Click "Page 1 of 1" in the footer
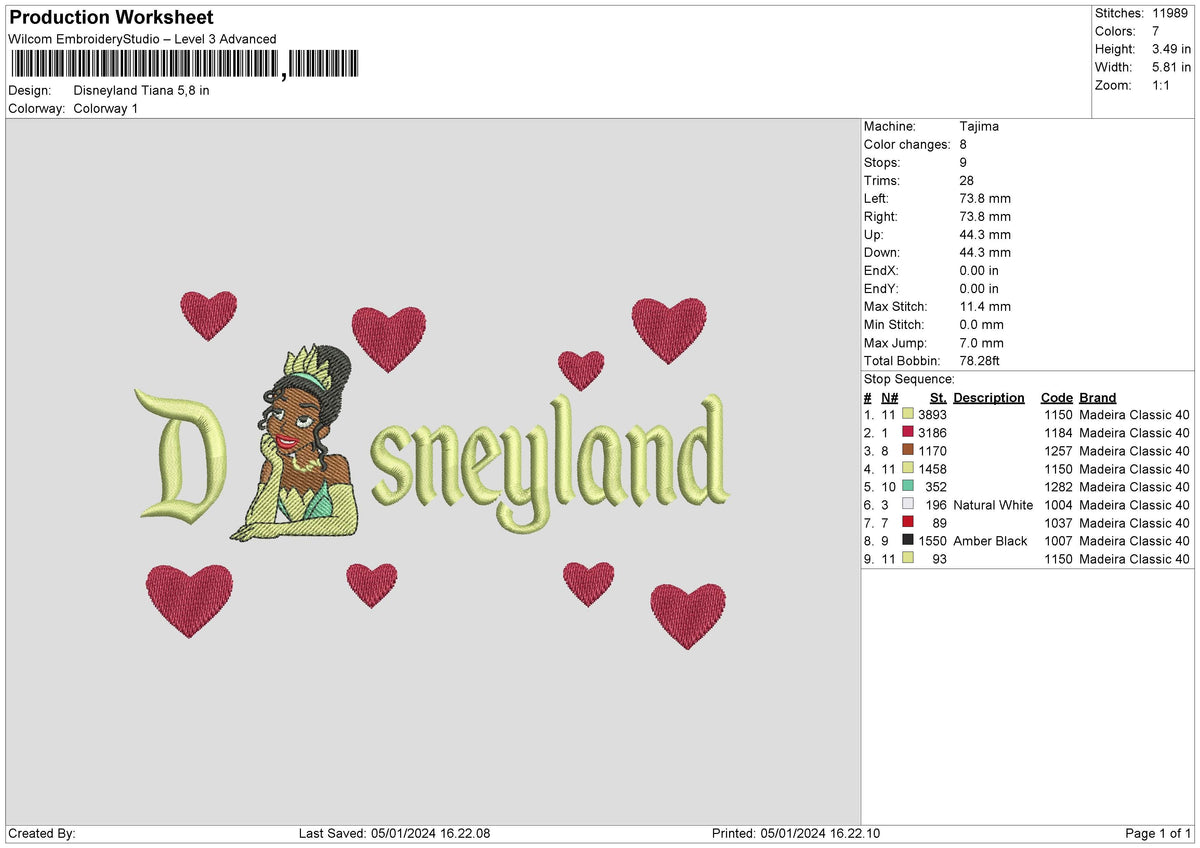 click(1158, 834)
